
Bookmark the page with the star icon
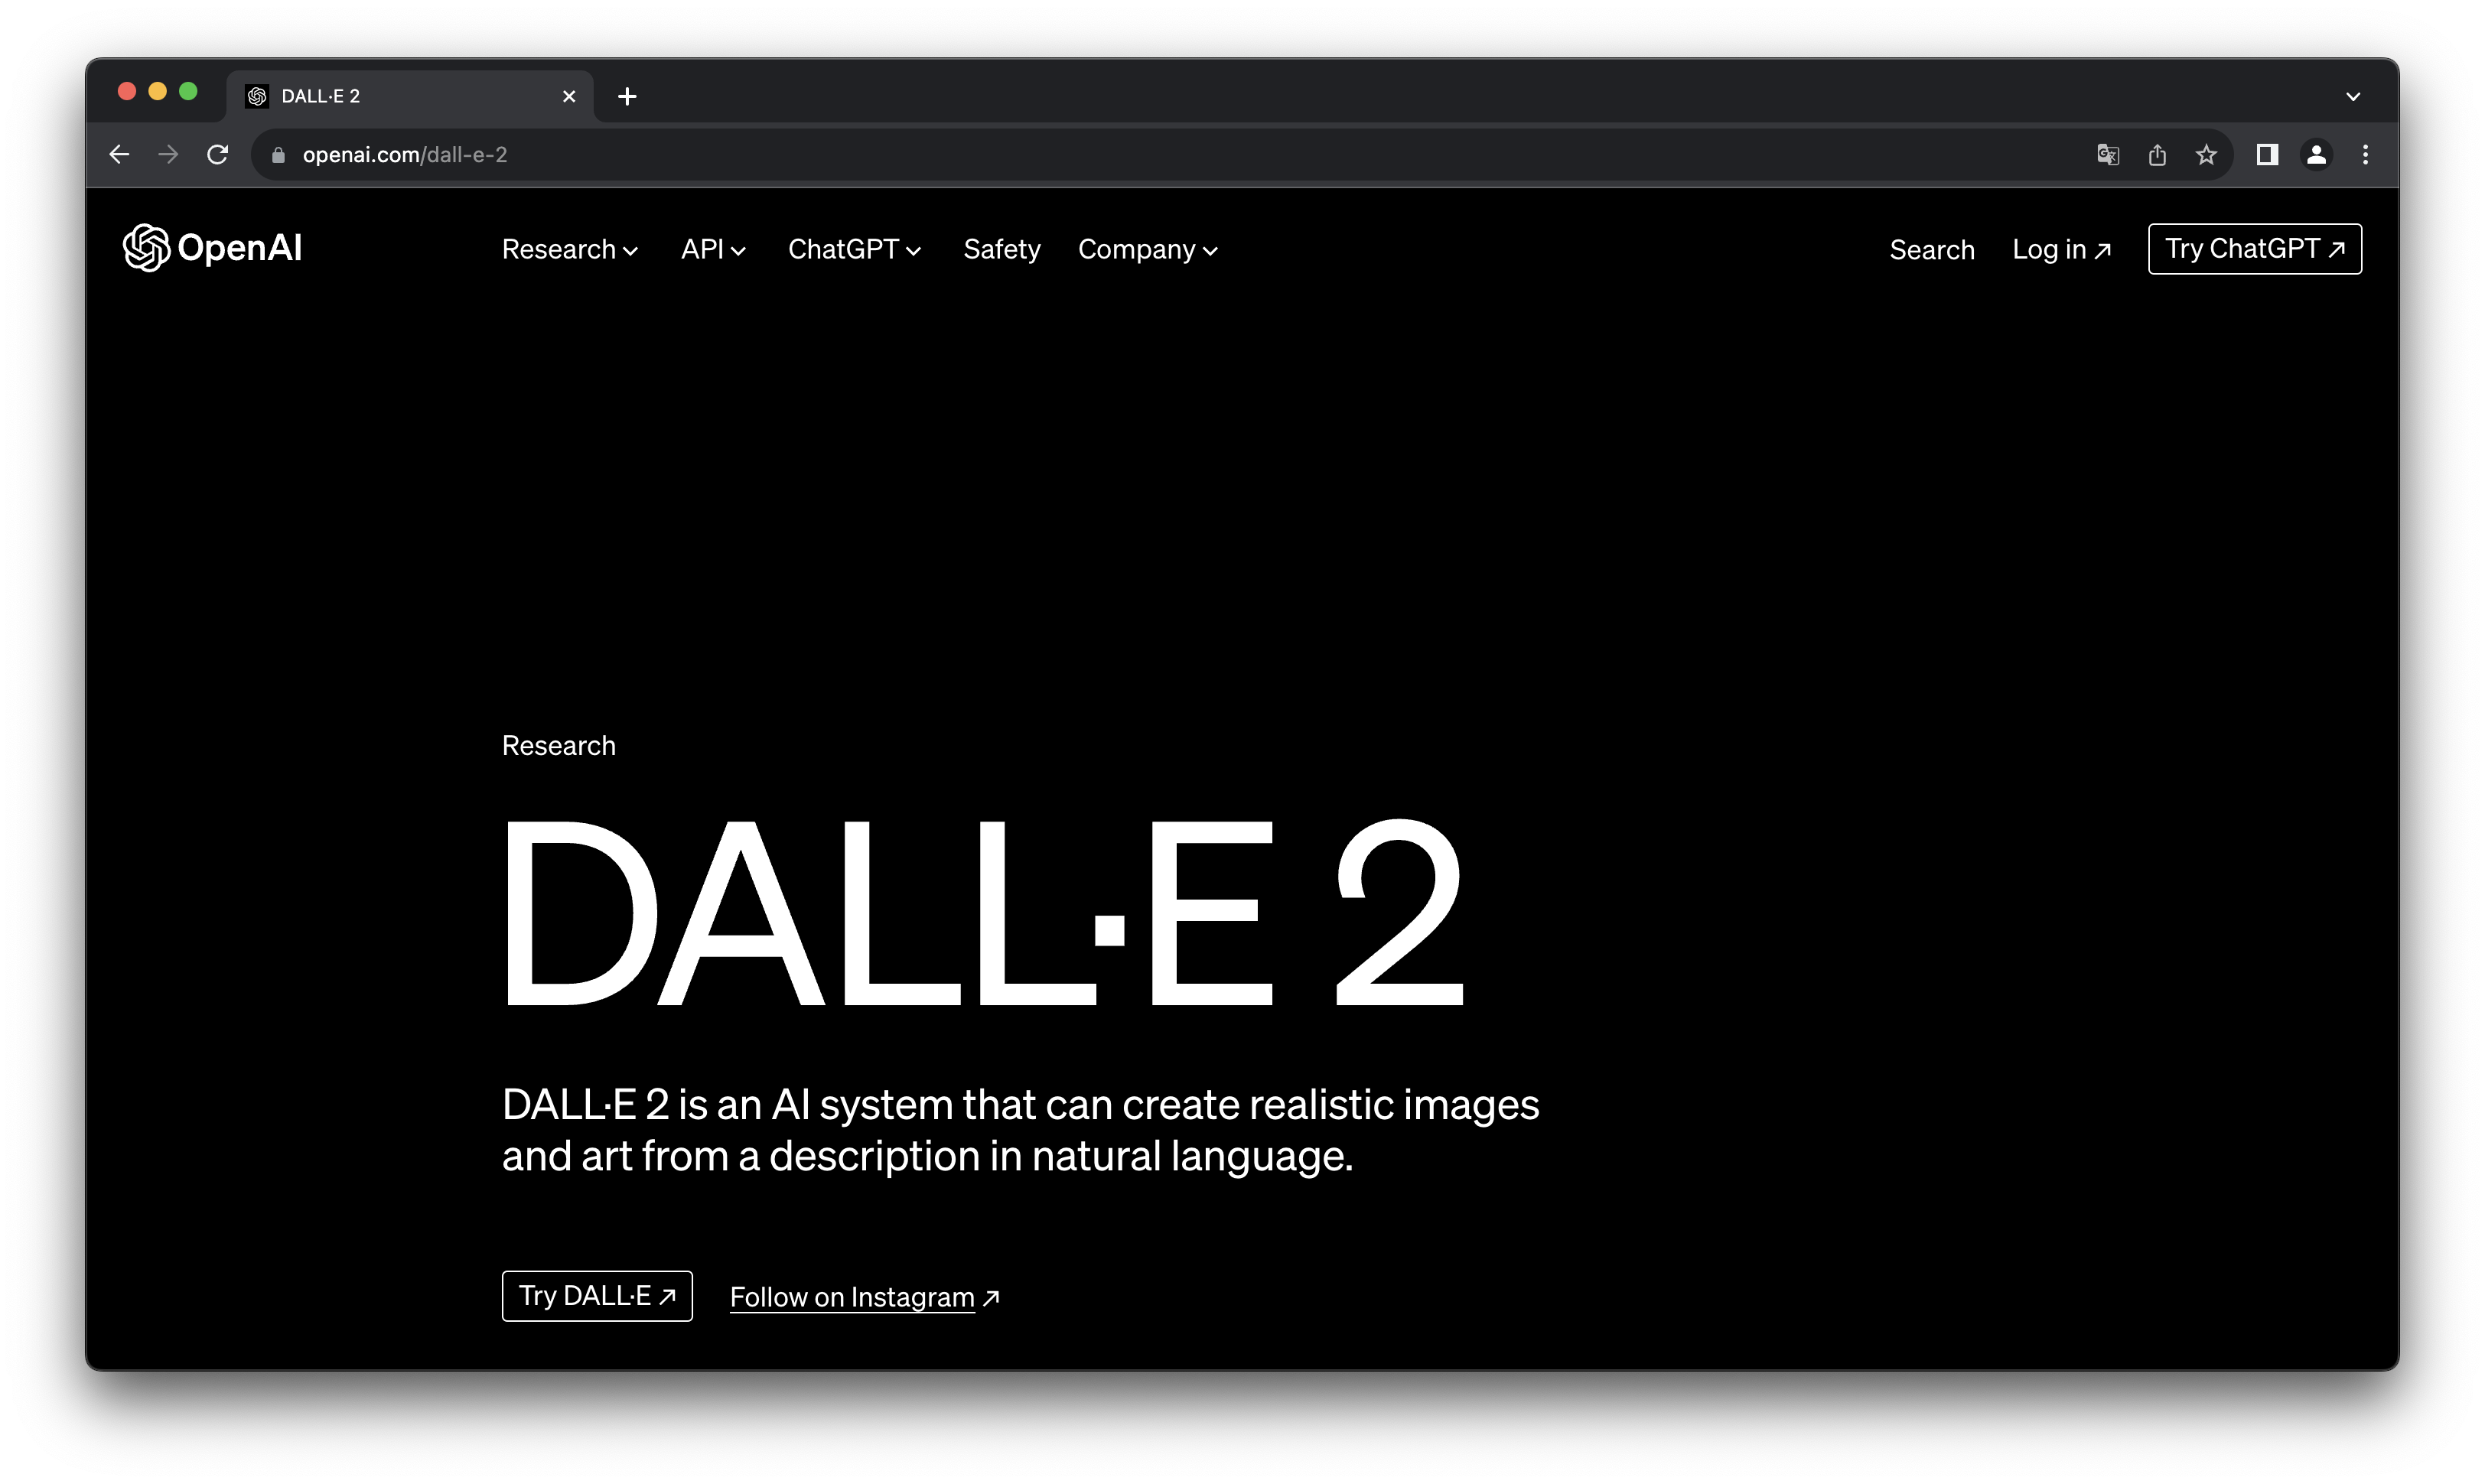pos(2206,154)
